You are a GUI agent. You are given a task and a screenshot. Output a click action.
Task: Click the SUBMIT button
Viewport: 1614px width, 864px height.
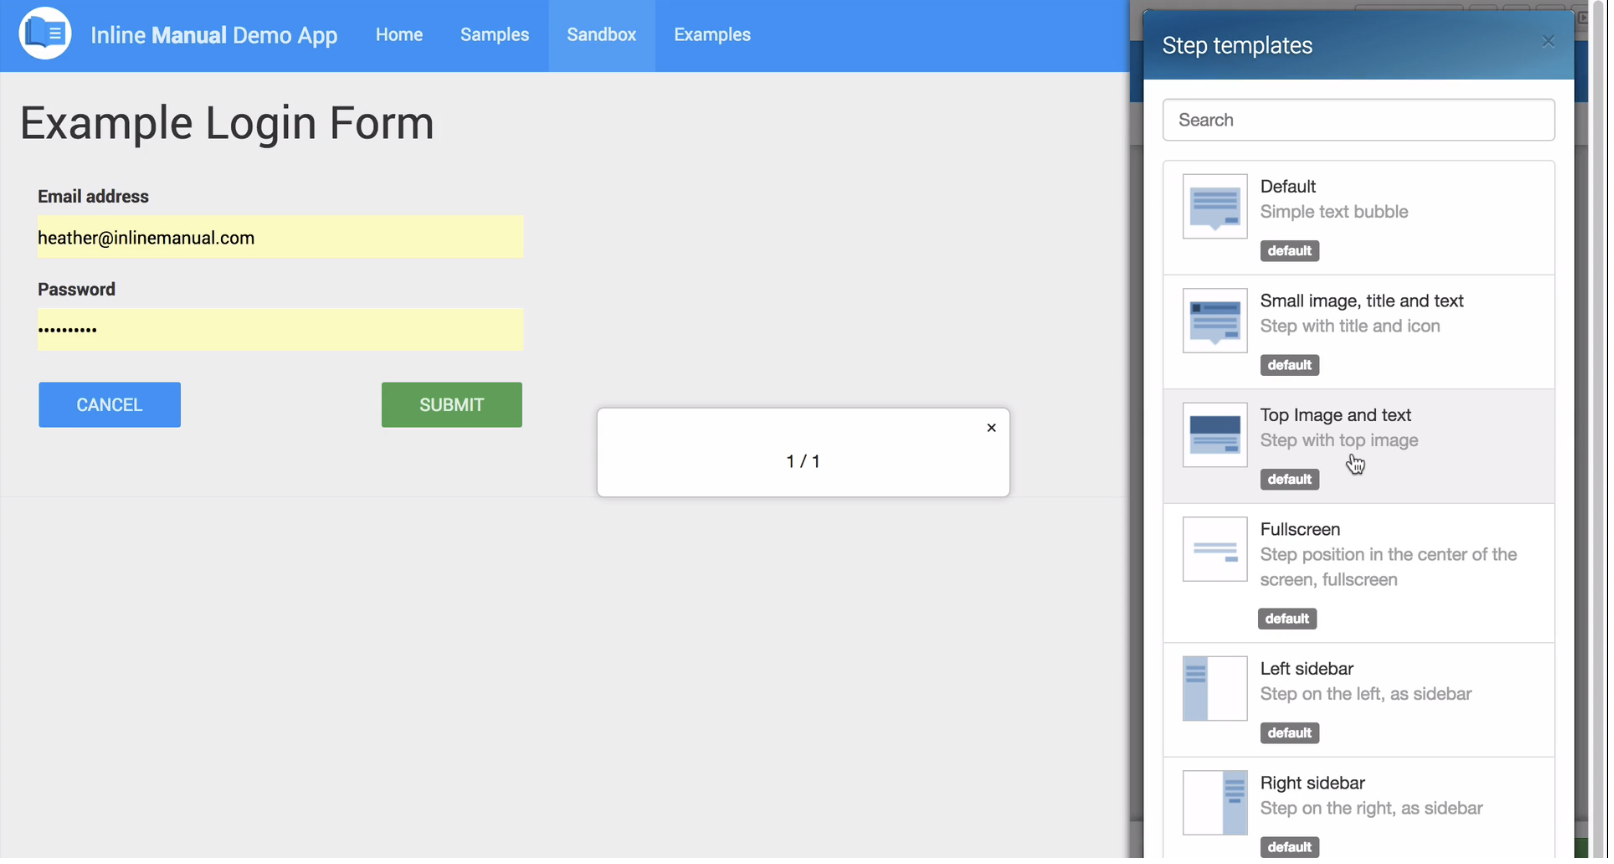click(x=453, y=406)
